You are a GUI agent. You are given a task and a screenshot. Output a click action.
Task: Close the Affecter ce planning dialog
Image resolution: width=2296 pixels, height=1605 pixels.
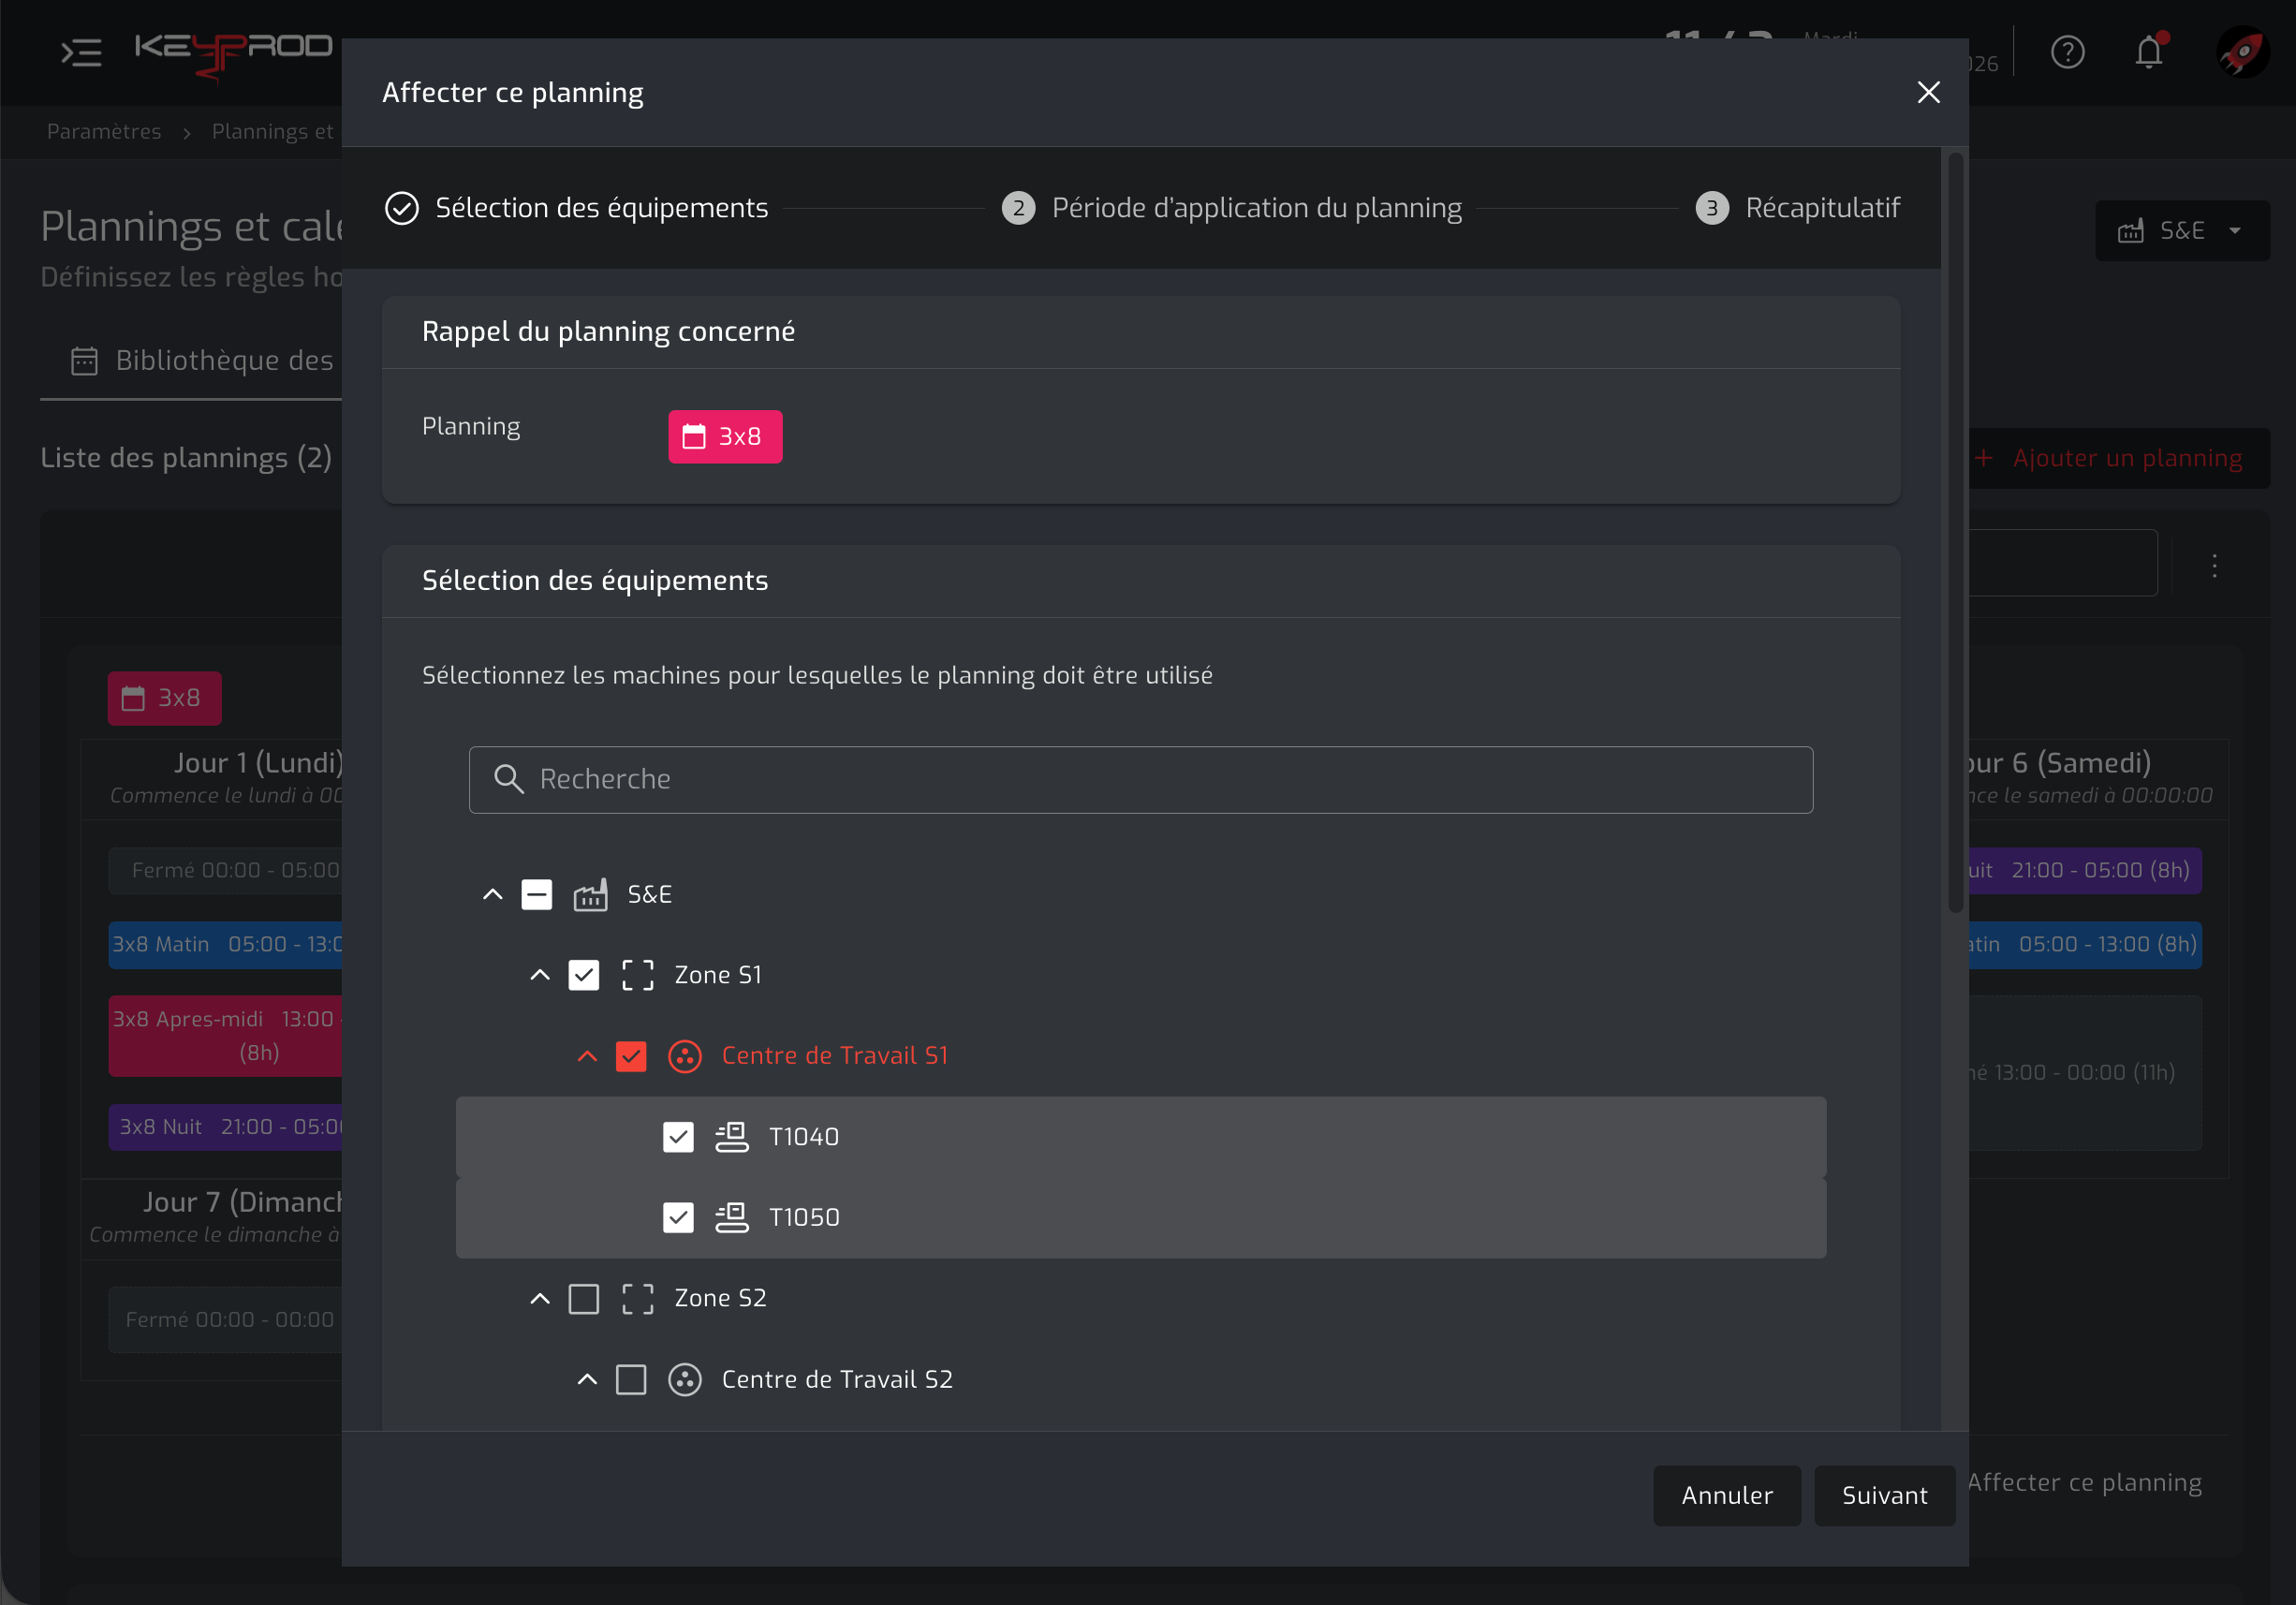click(1928, 92)
